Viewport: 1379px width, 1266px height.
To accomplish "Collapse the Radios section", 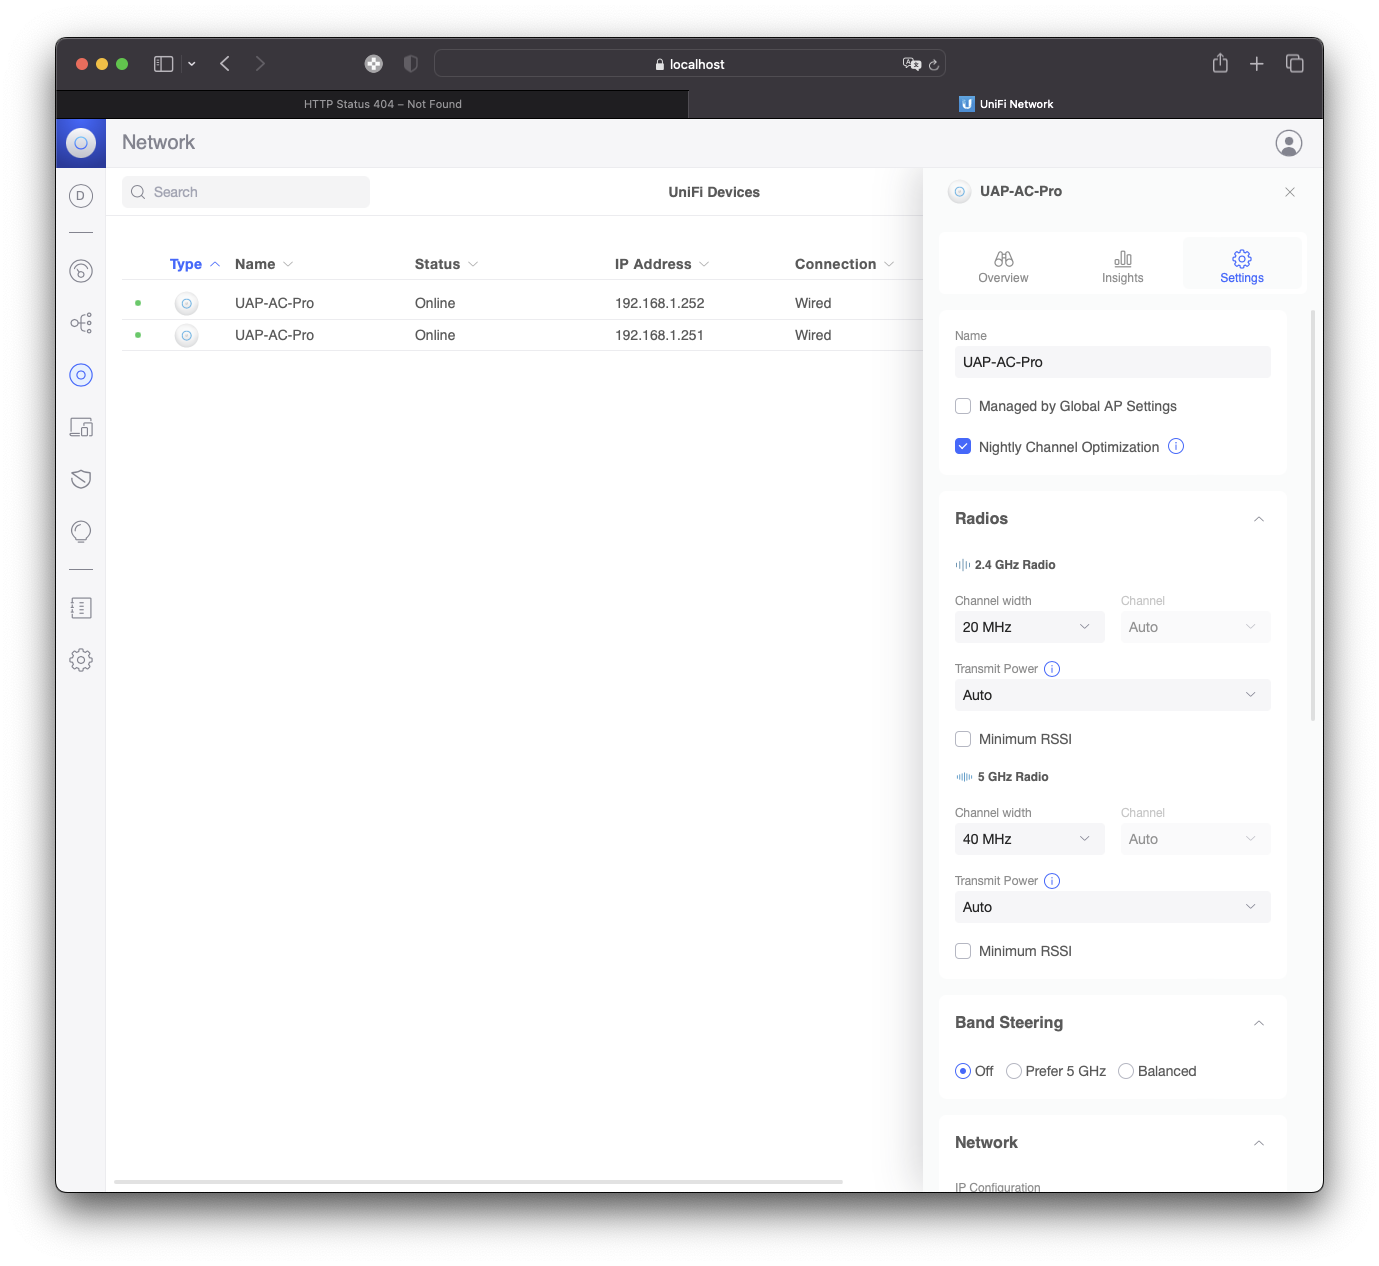I will pyautogui.click(x=1259, y=519).
